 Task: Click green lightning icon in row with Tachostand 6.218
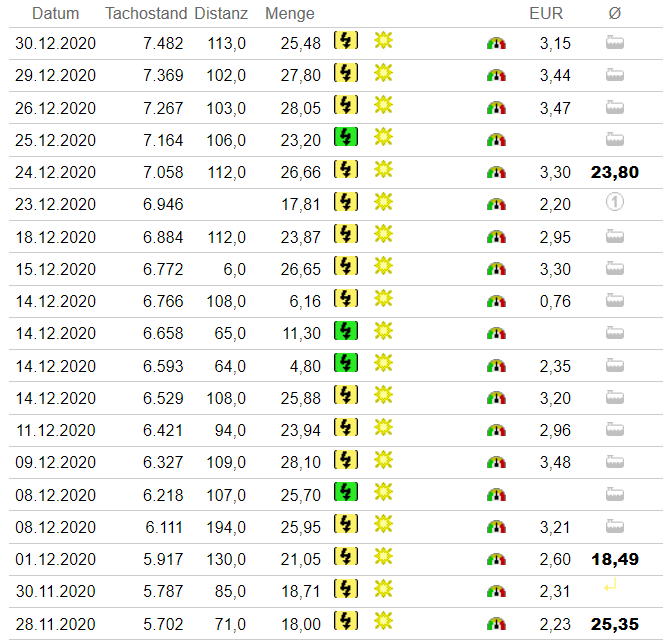point(345,493)
